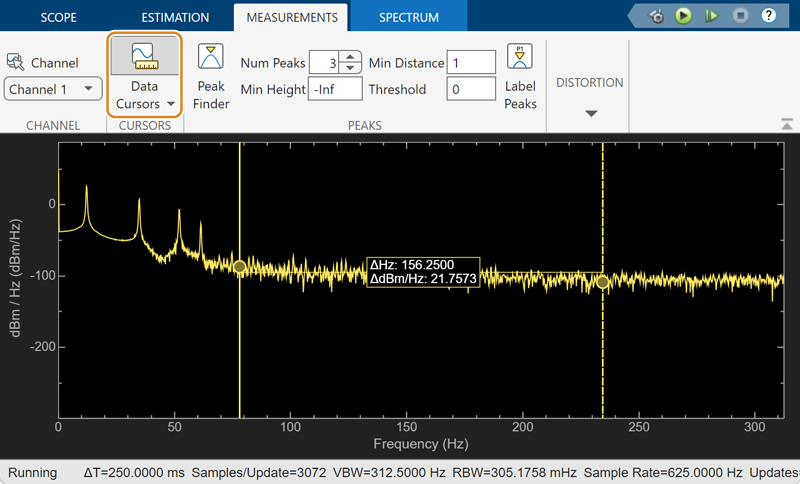Stop the simulation with the Stop button
The width and height of the screenshot is (800, 484).
740,16
